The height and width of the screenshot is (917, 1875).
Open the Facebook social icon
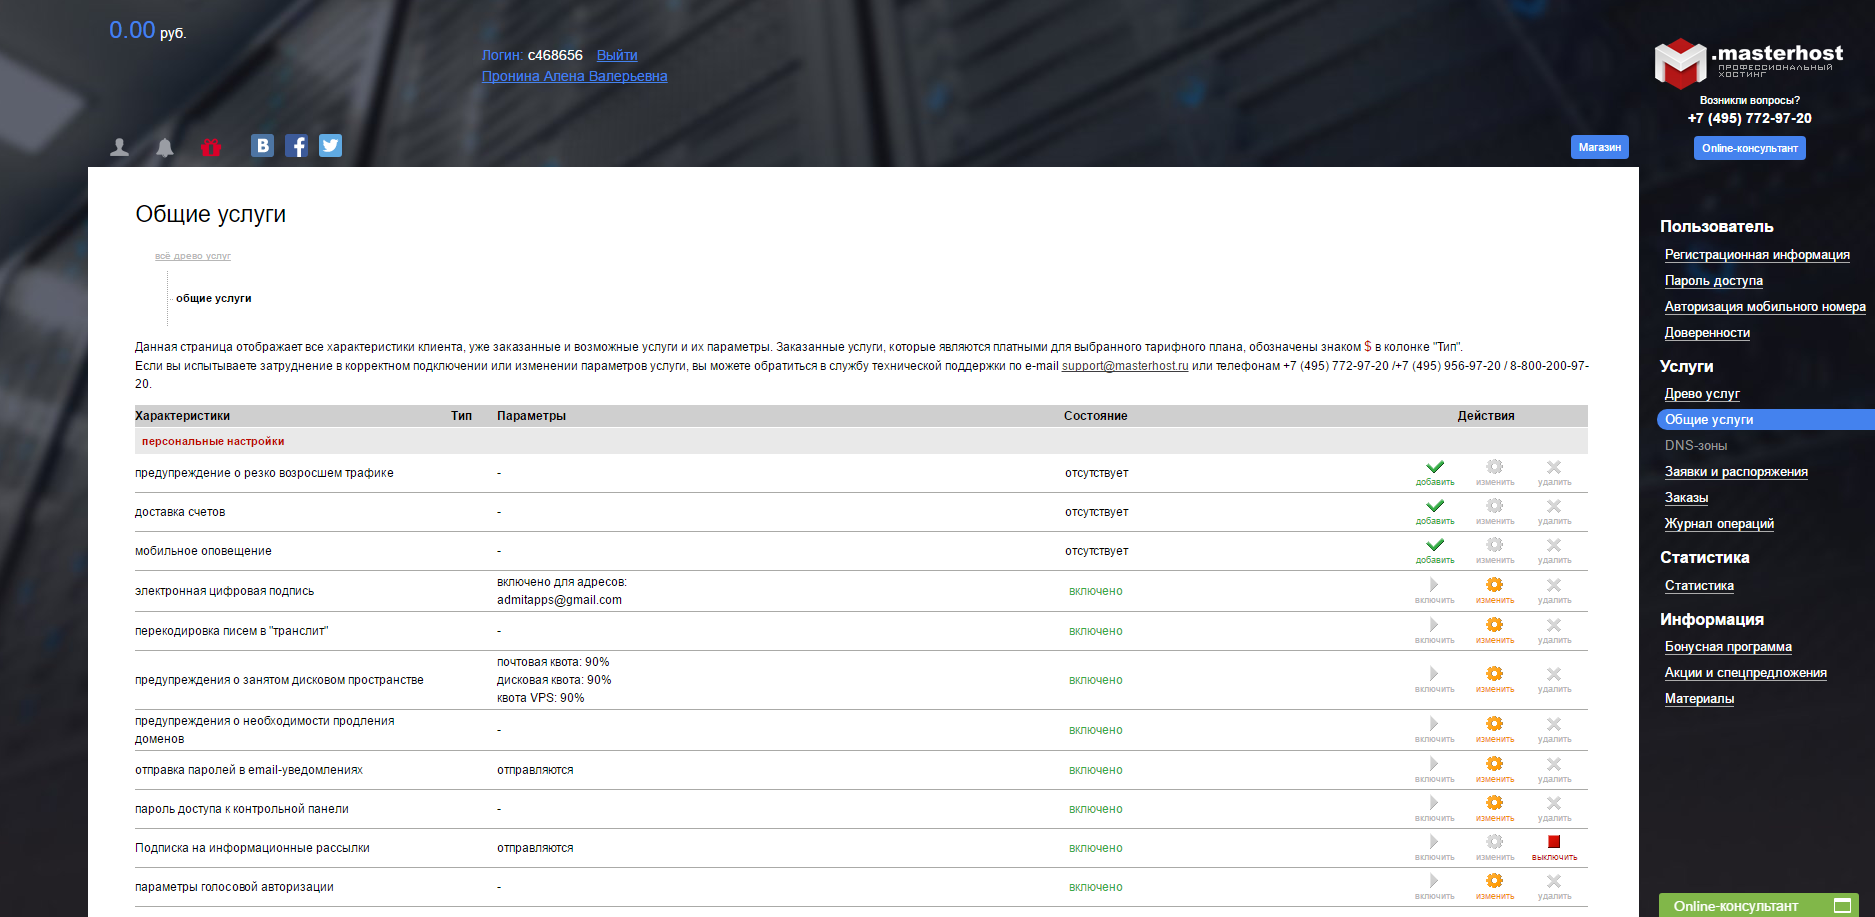(x=296, y=146)
